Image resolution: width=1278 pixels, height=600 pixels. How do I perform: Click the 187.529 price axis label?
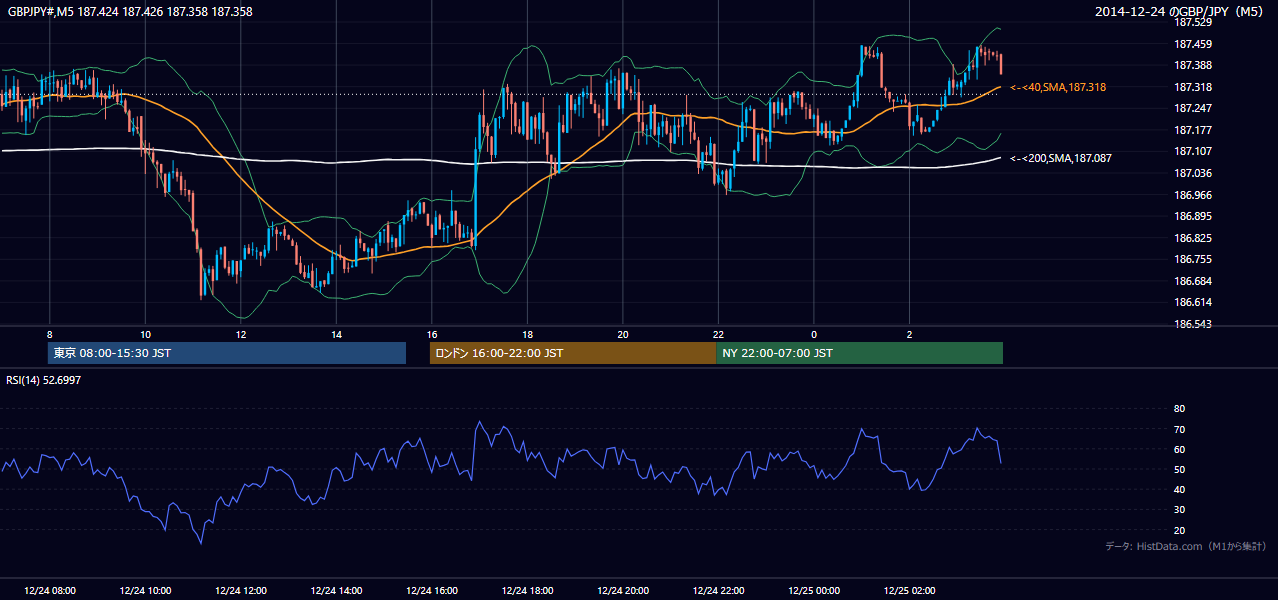tap(1192, 22)
